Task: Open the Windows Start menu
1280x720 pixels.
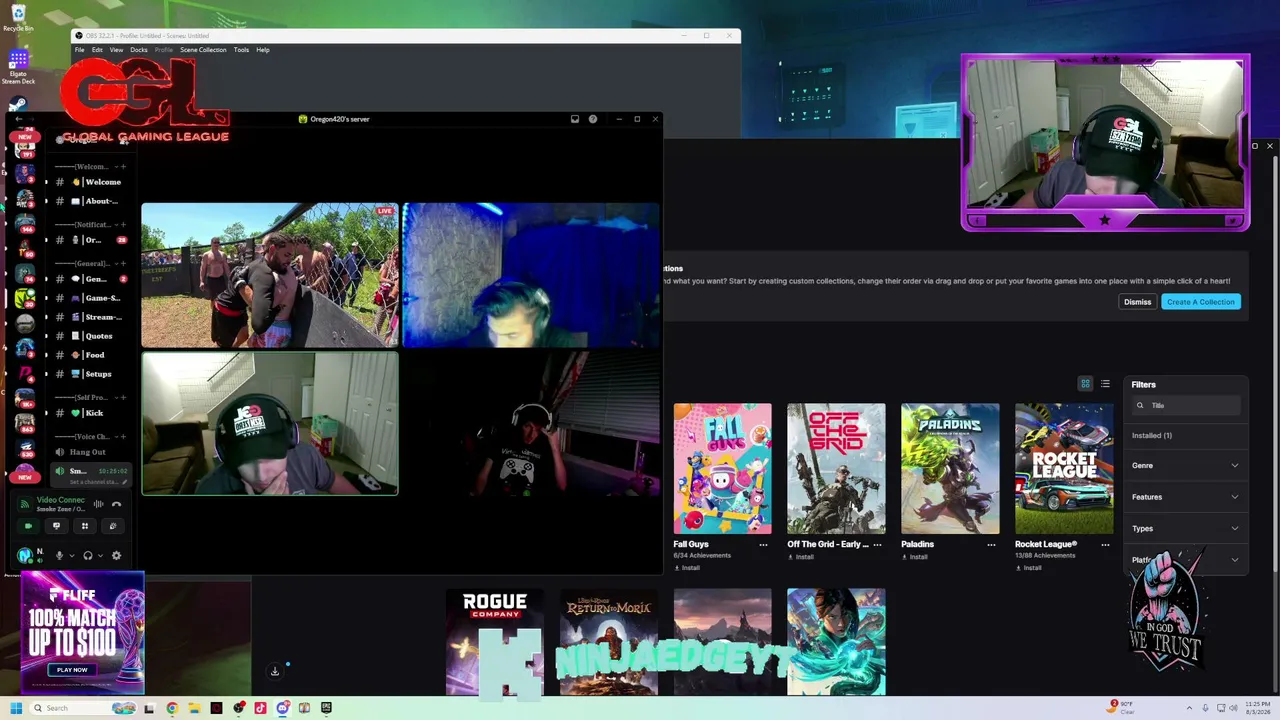Action: pyautogui.click(x=16, y=708)
